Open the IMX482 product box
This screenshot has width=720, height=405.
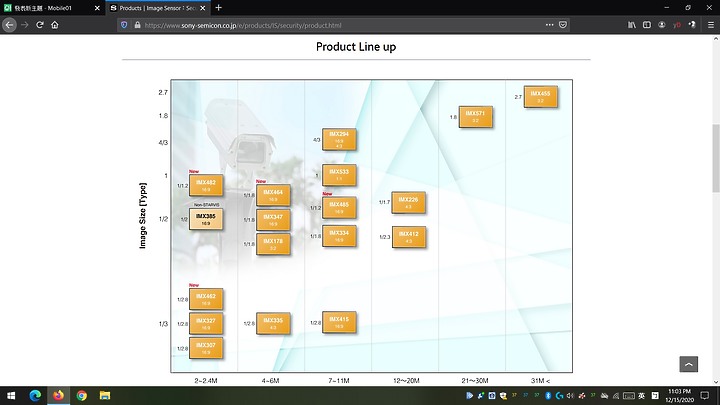(x=206, y=186)
